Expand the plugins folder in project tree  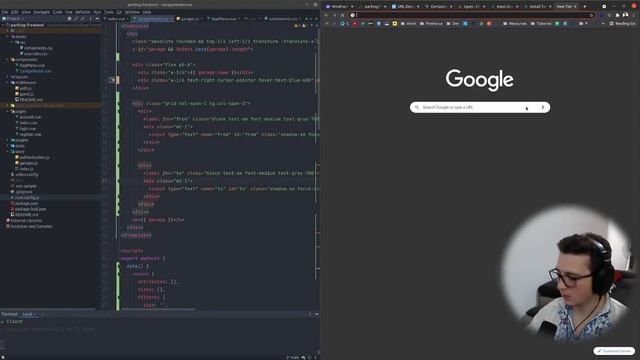tap(7, 140)
